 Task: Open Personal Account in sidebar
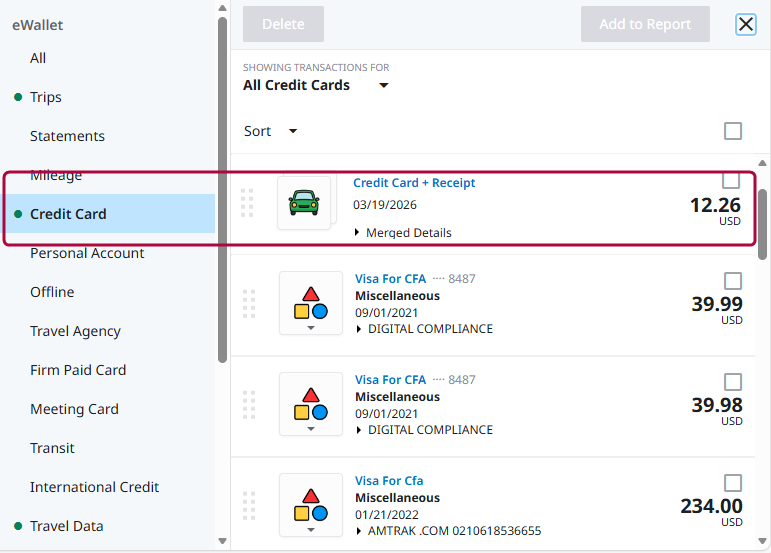click(x=87, y=253)
